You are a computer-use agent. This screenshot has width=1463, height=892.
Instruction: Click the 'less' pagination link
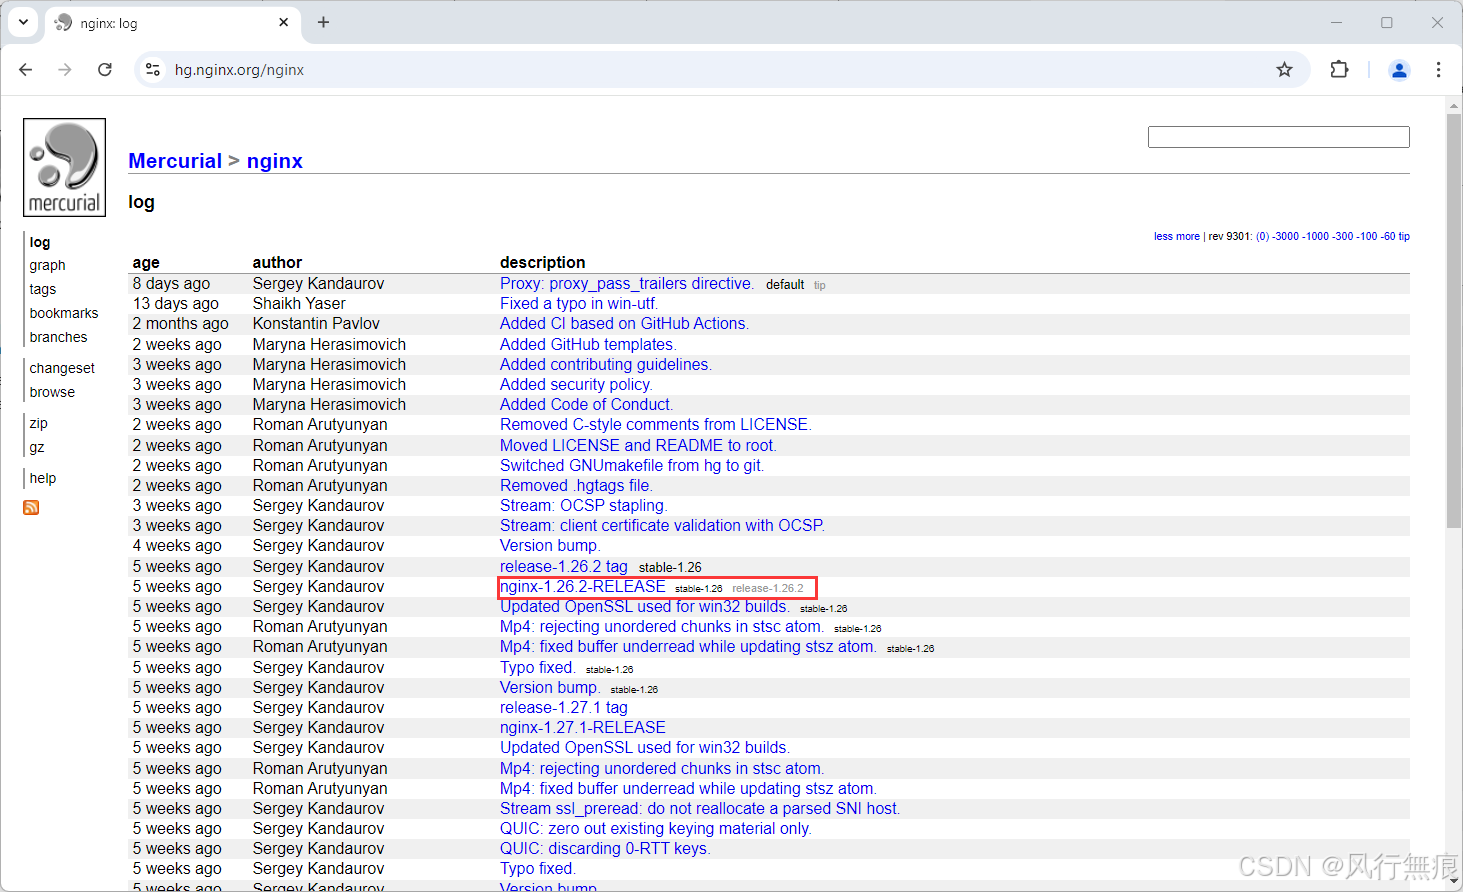pyautogui.click(x=1163, y=237)
